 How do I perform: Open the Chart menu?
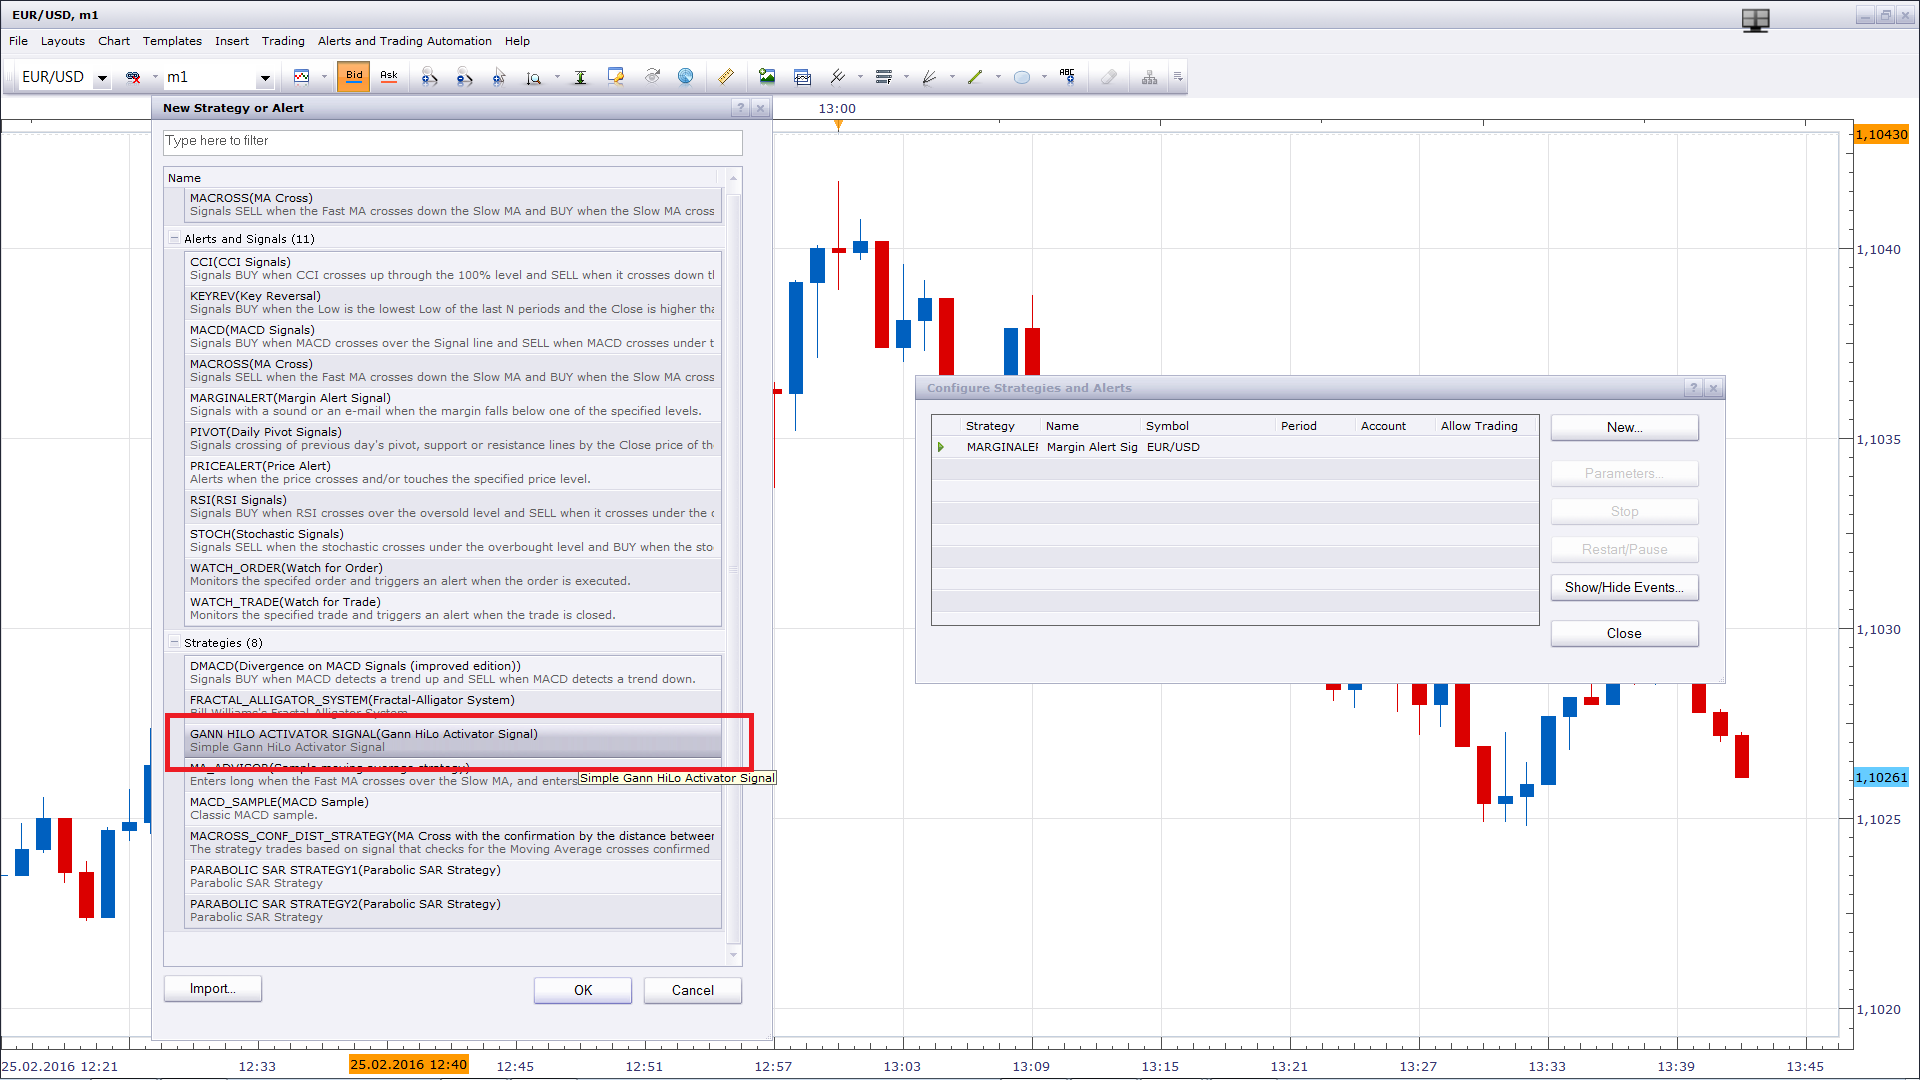click(114, 41)
